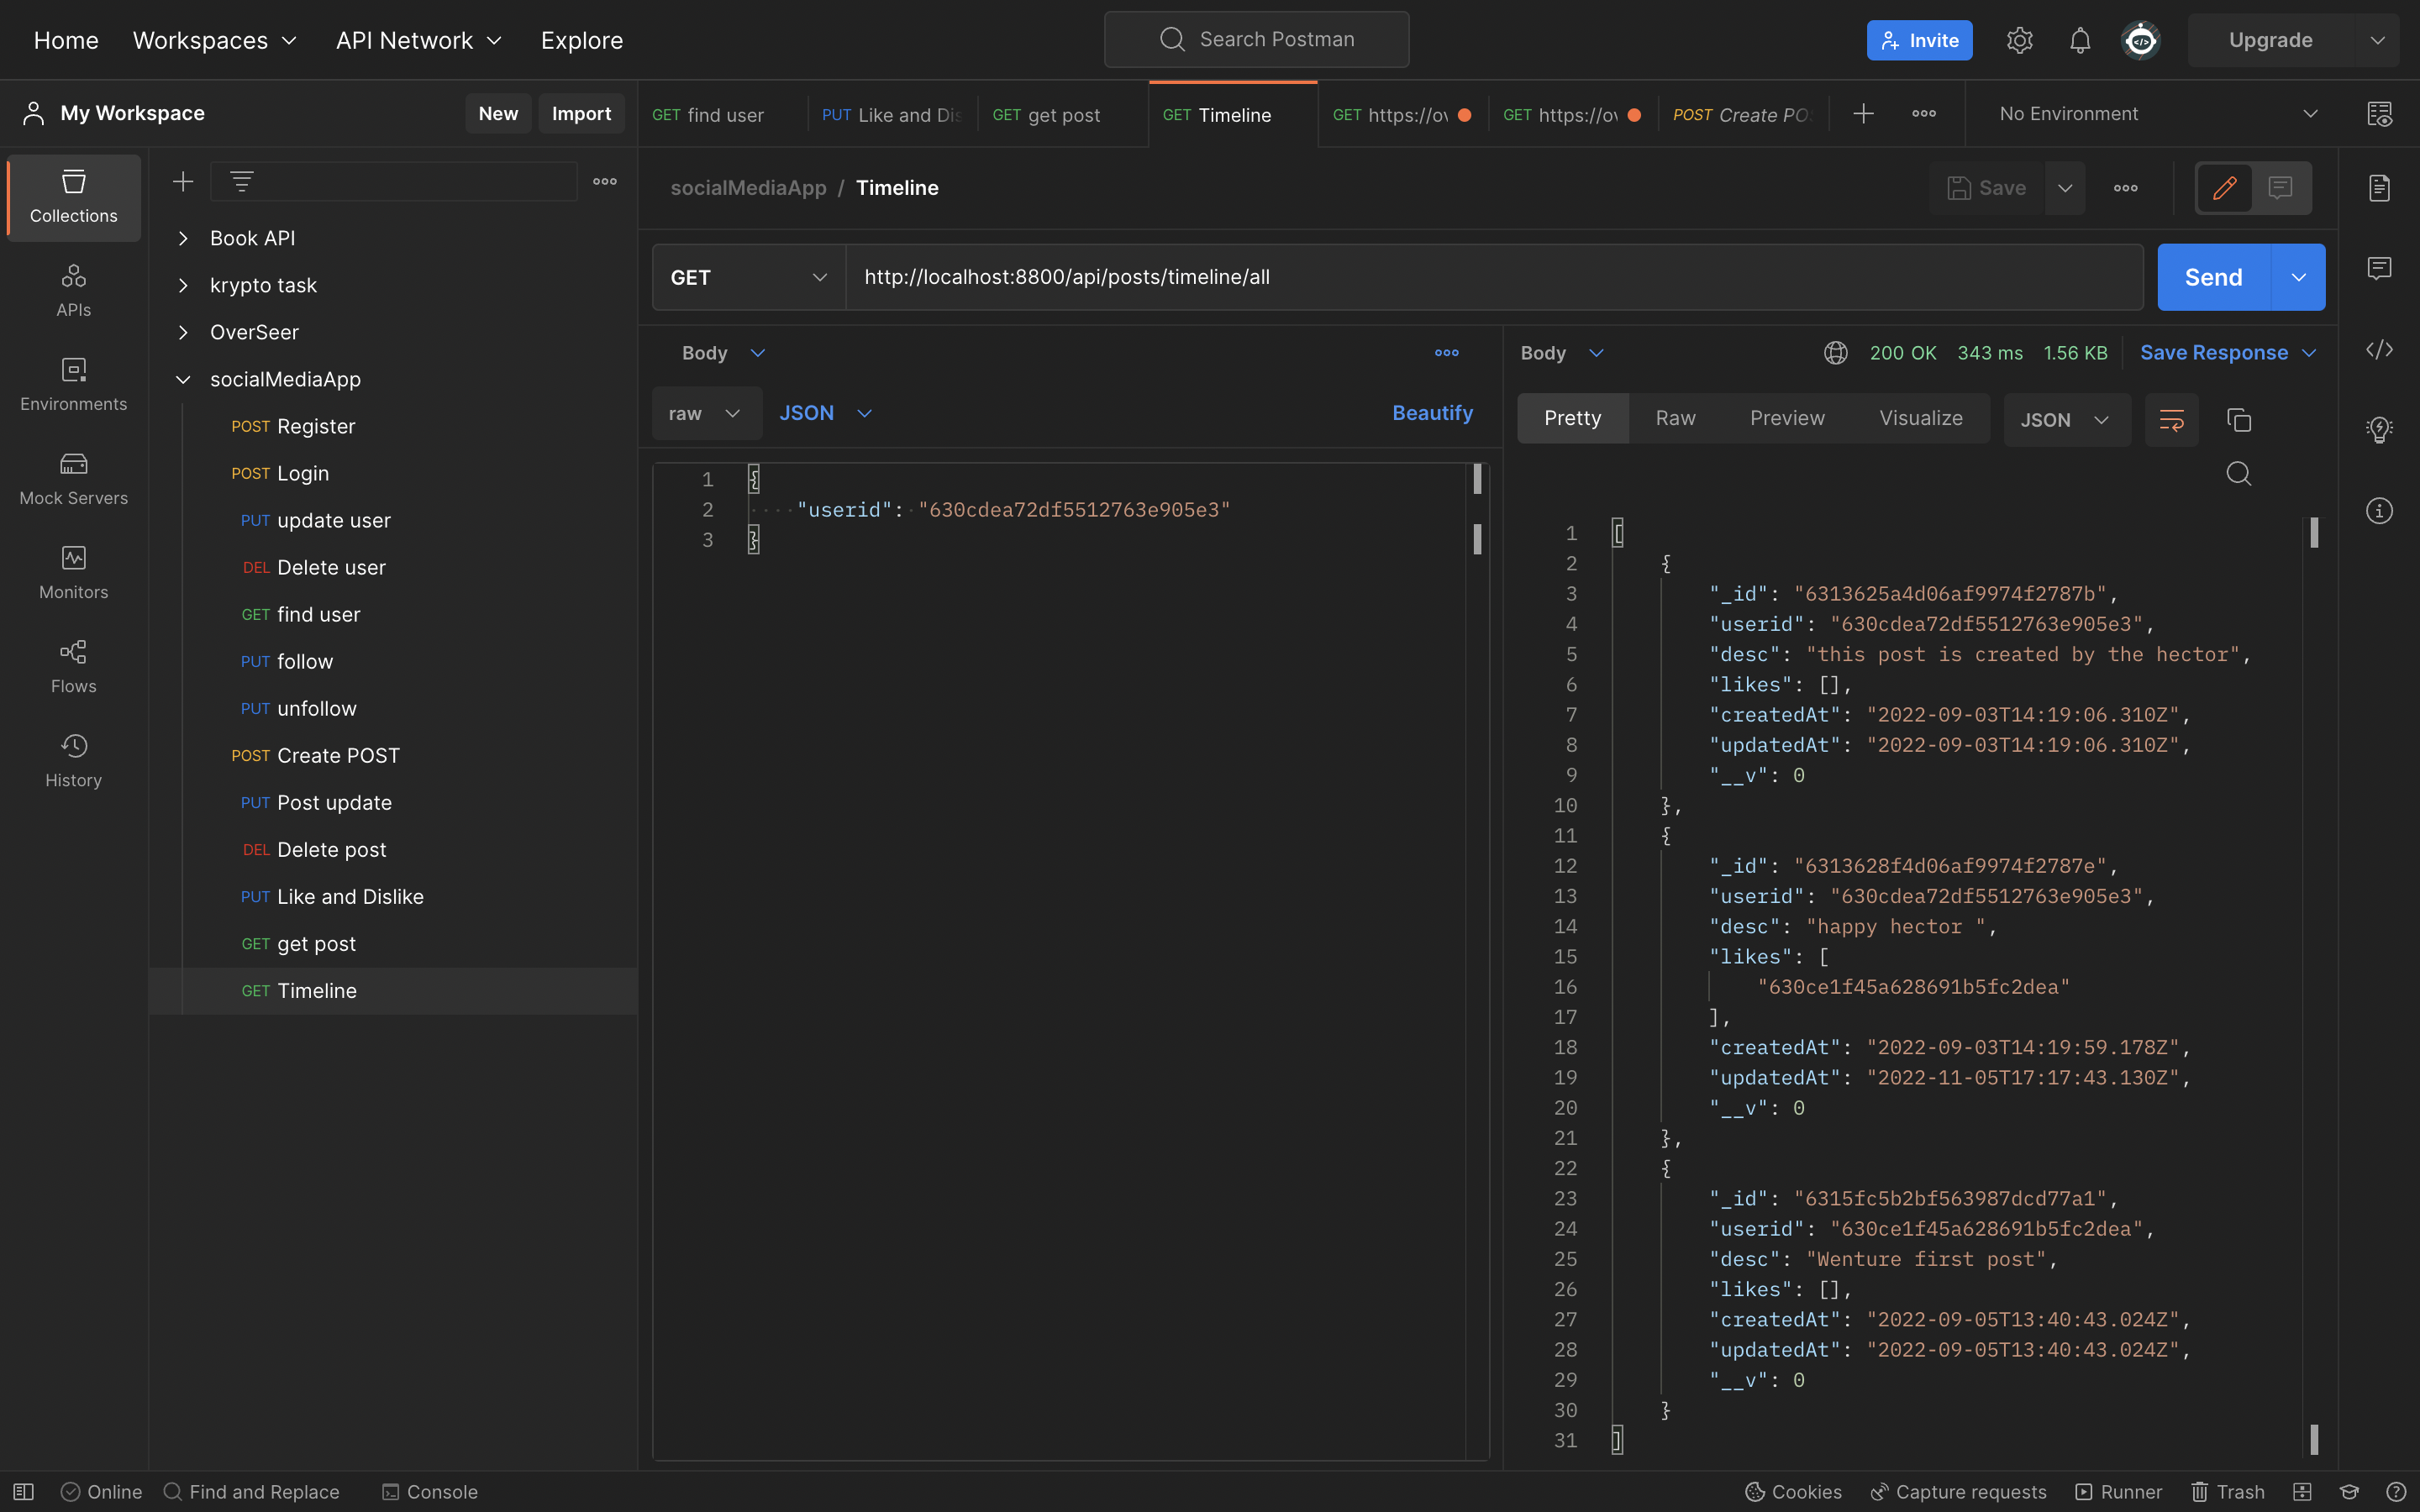Go to Explore page
The width and height of the screenshot is (2420, 1512).
[582, 40]
